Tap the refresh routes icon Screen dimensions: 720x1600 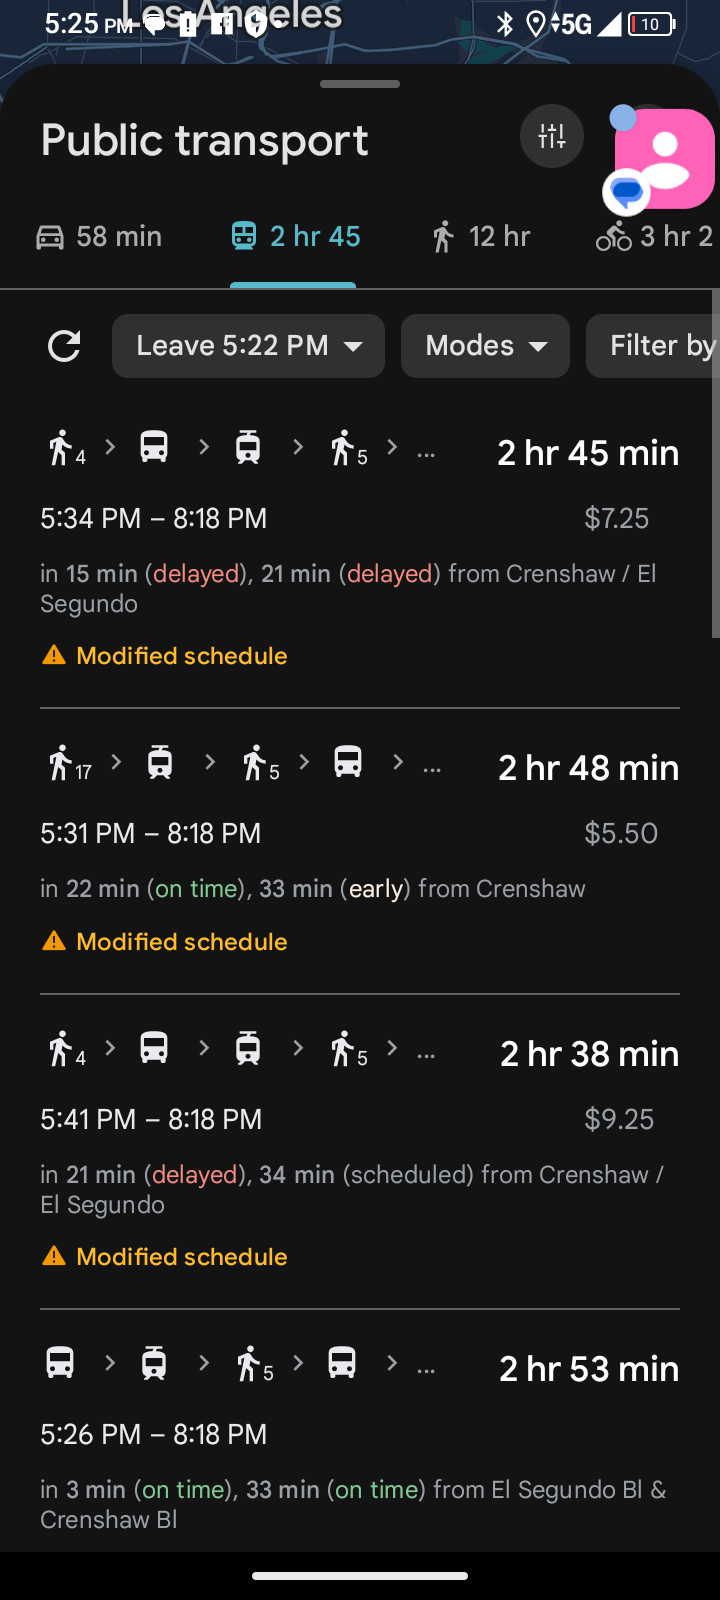pyautogui.click(x=64, y=346)
